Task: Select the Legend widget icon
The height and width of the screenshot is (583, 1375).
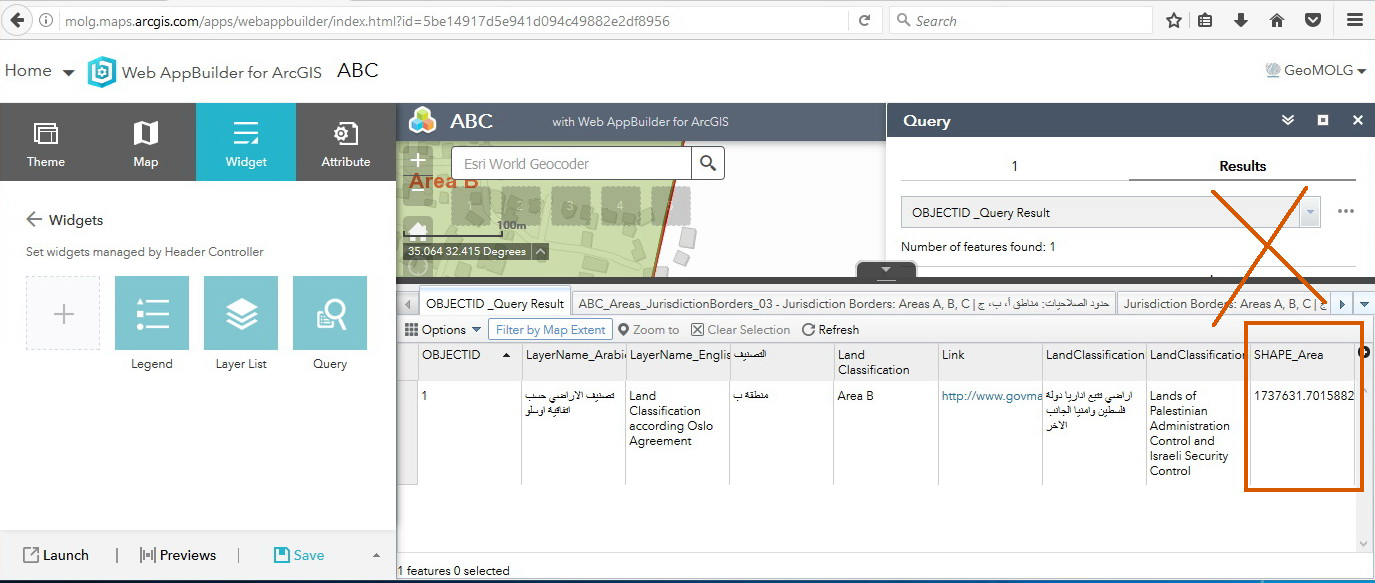Action: [152, 313]
